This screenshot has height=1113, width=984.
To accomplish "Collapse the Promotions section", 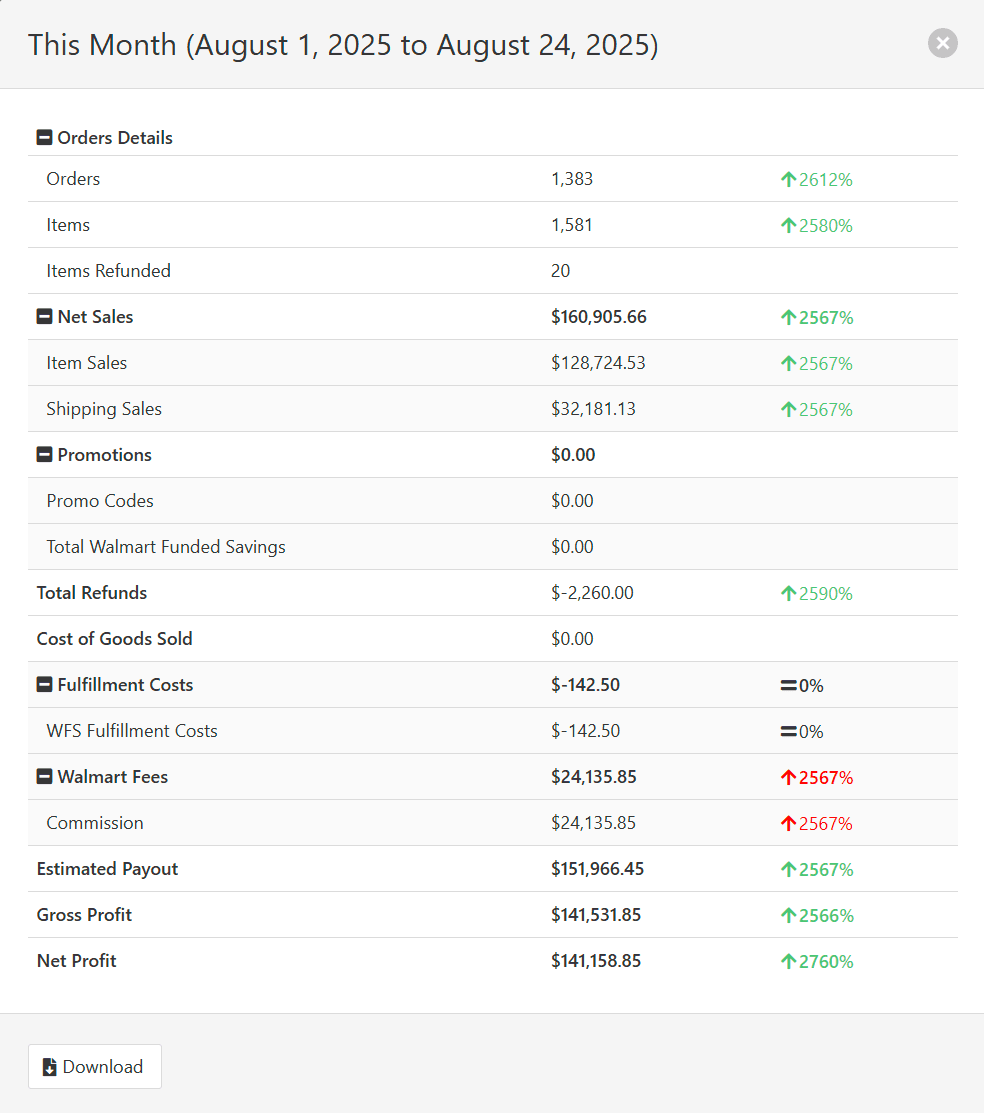I will pyautogui.click(x=43, y=454).
